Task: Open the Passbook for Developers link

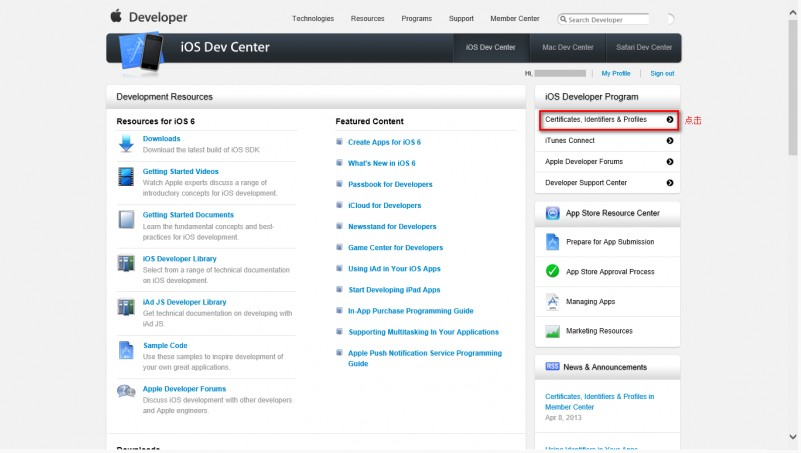Action: pyautogui.click(x=390, y=184)
